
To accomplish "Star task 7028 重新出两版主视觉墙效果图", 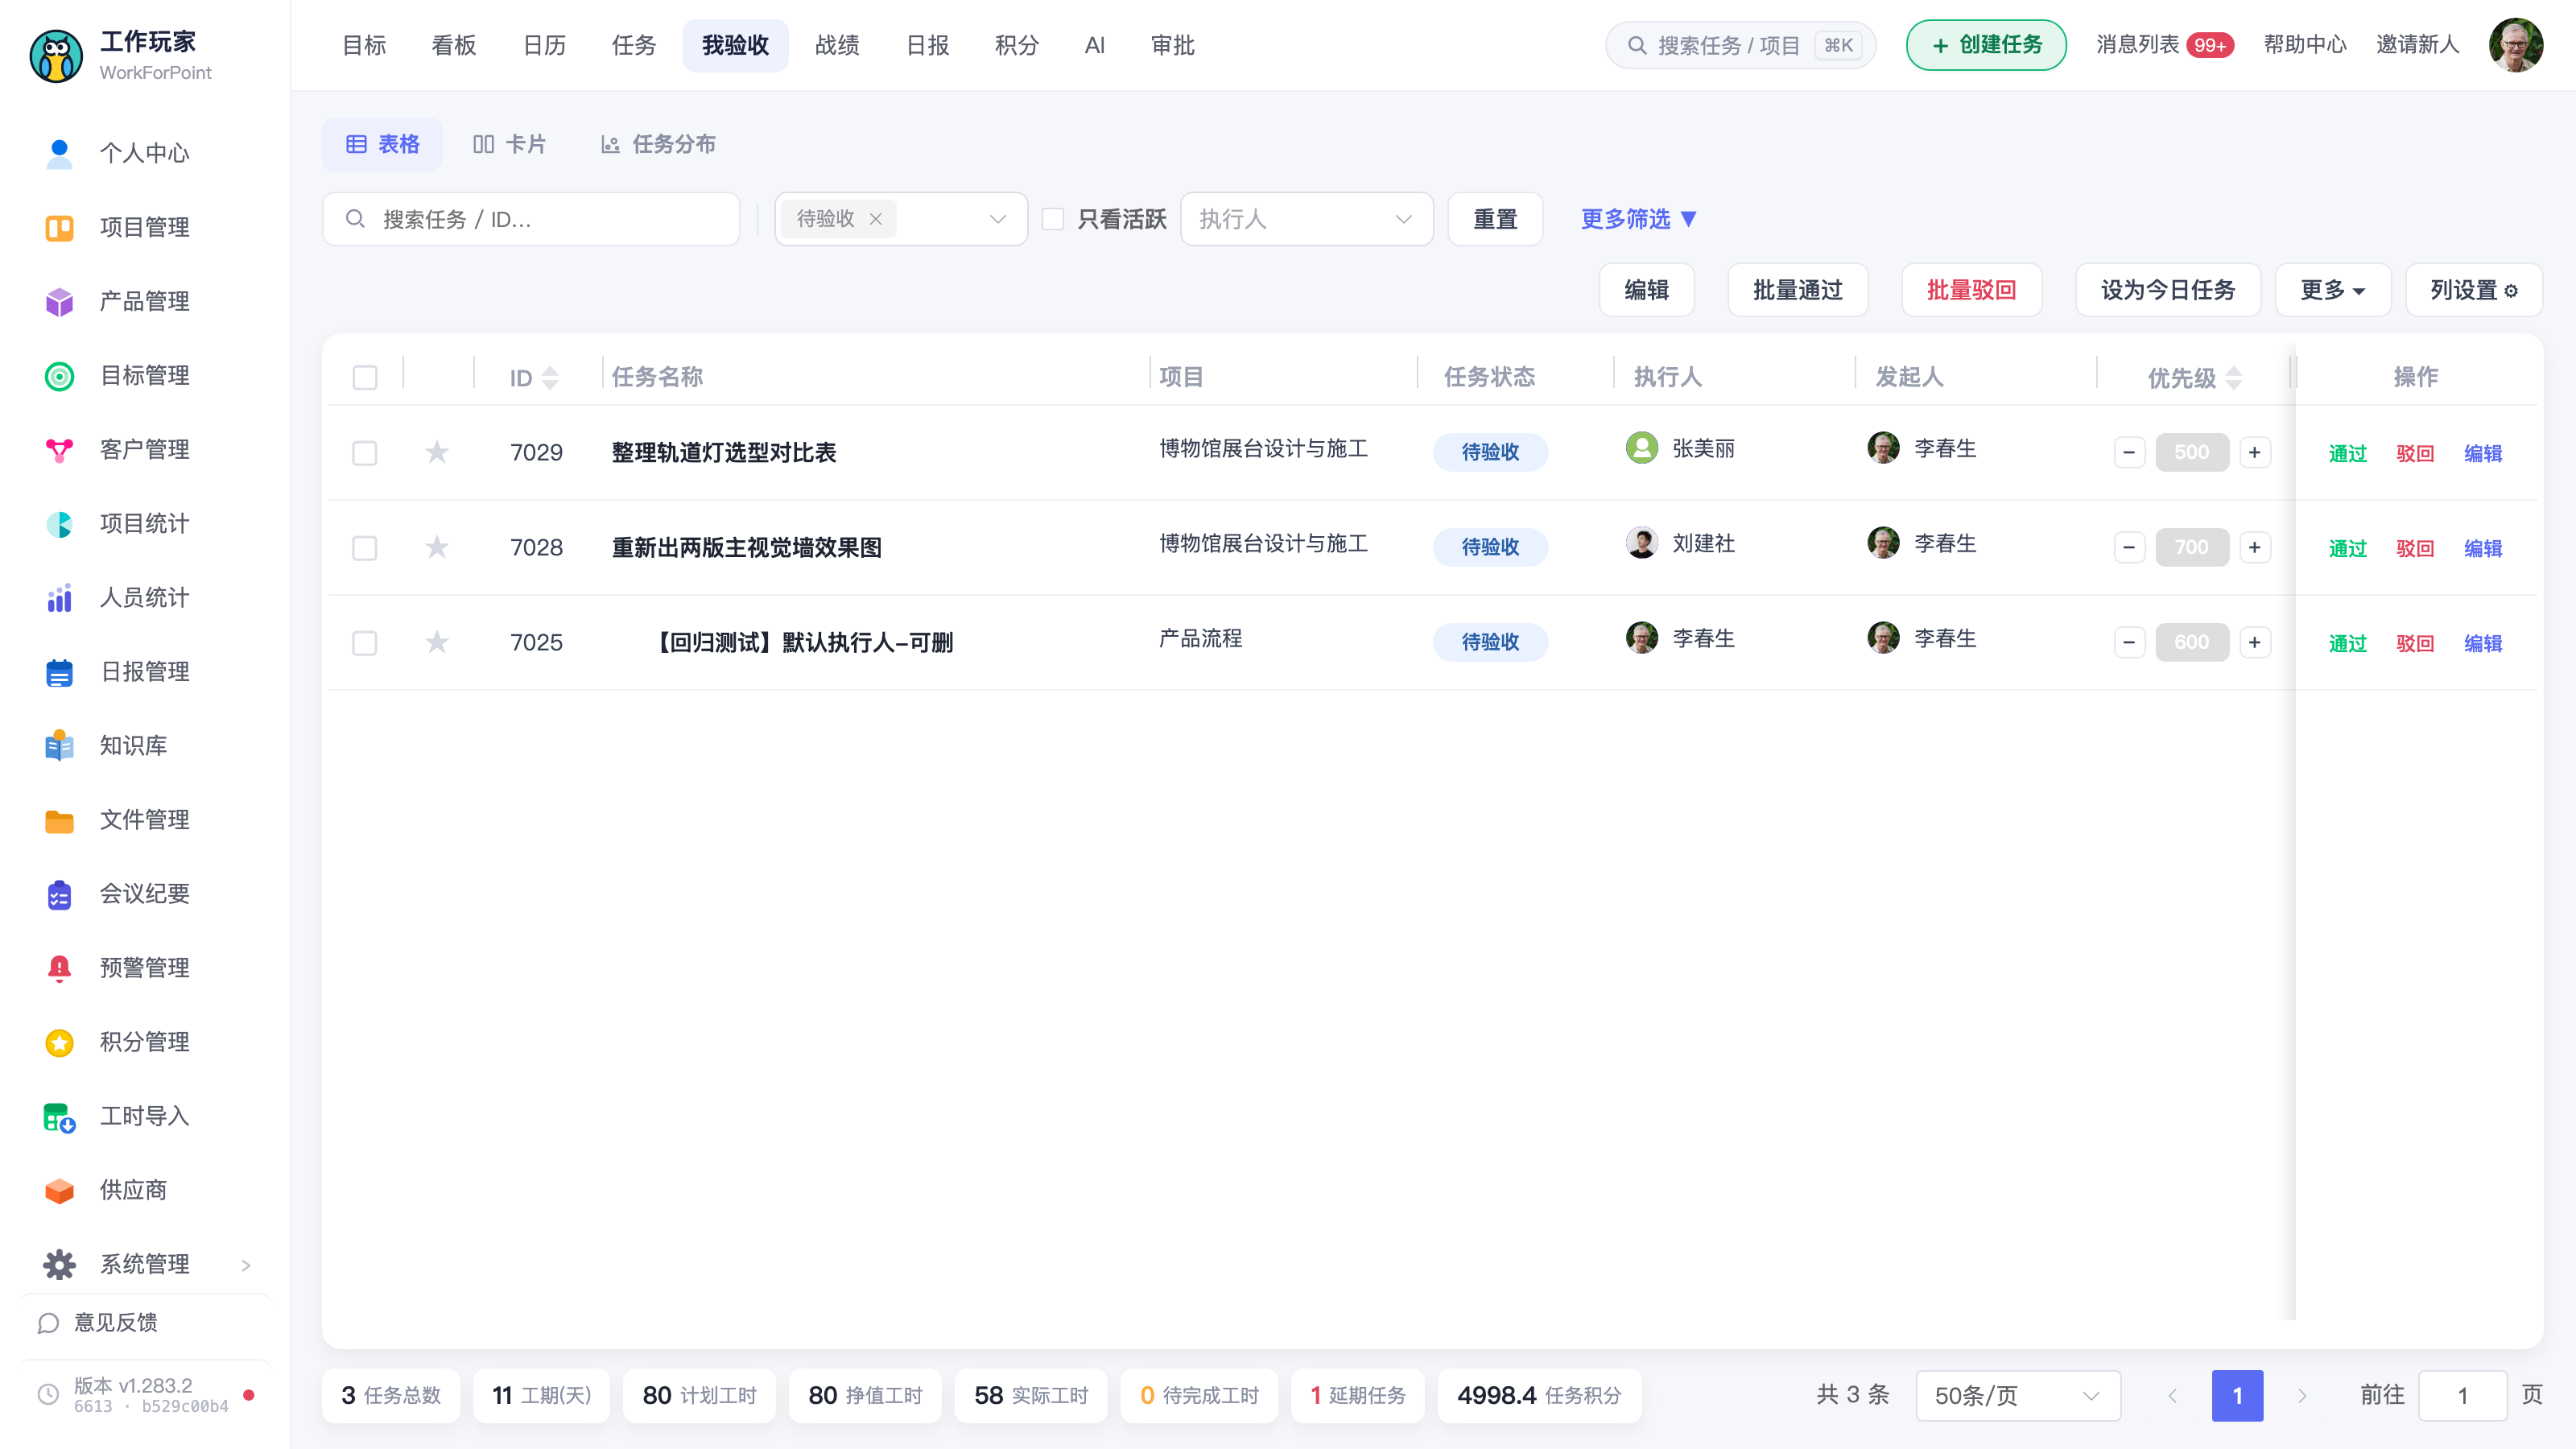I will (x=437, y=547).
